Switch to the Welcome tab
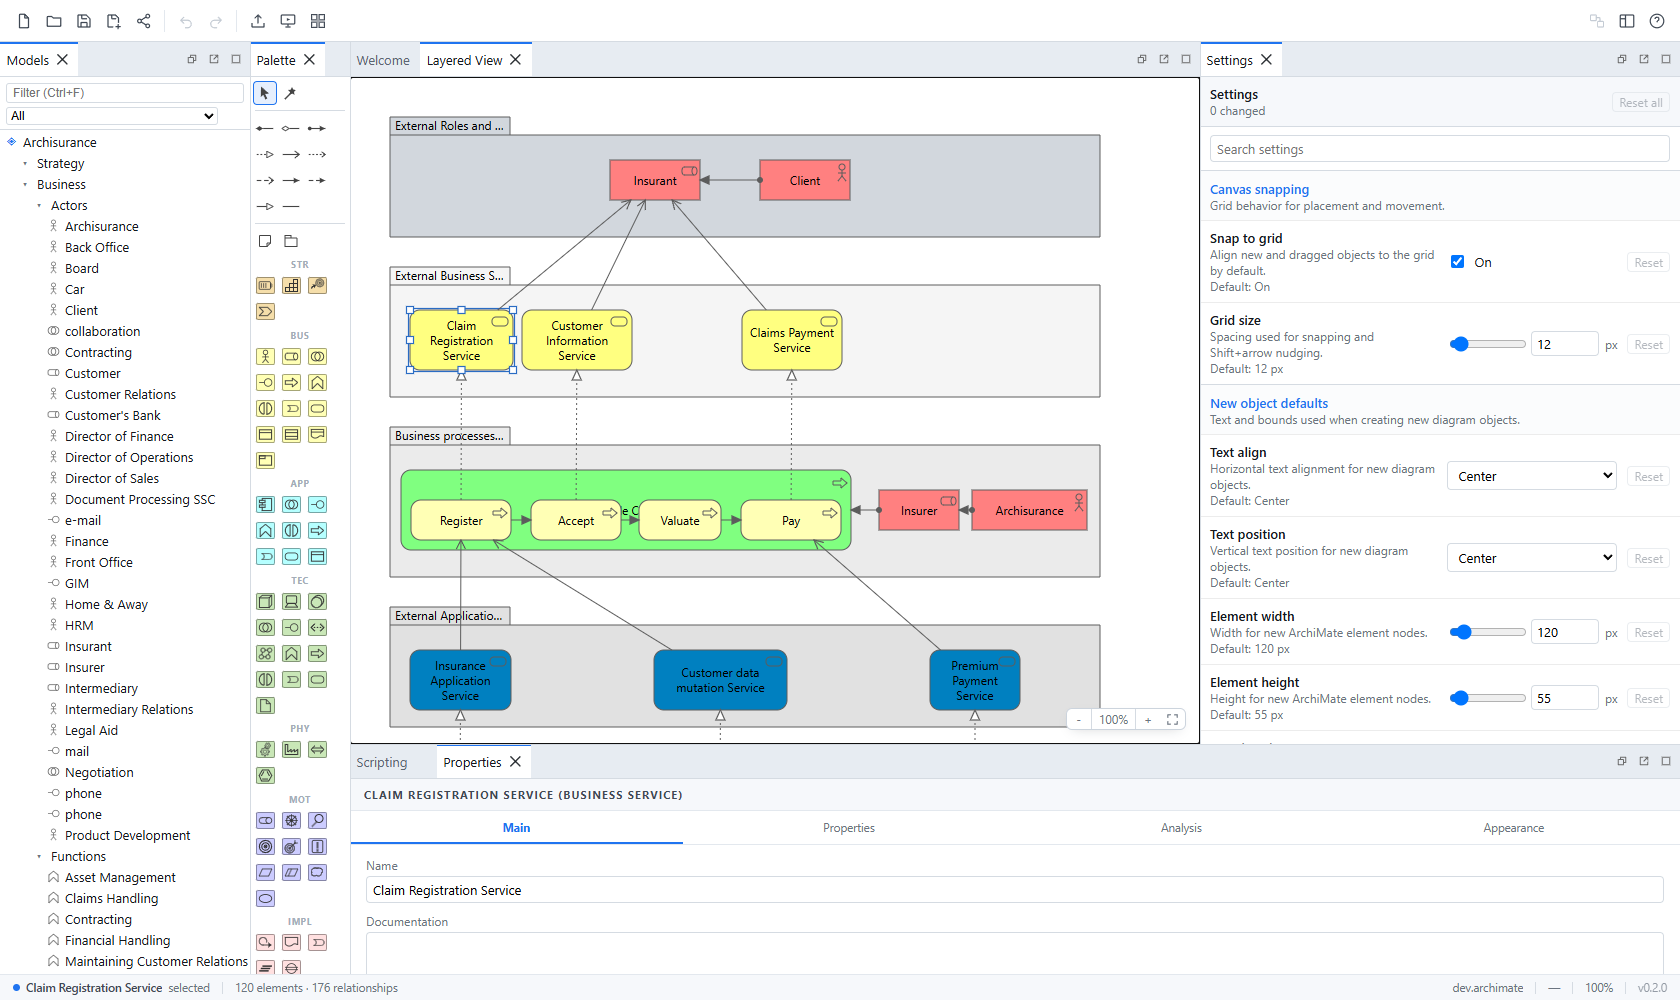 click(x=383, y=60)
